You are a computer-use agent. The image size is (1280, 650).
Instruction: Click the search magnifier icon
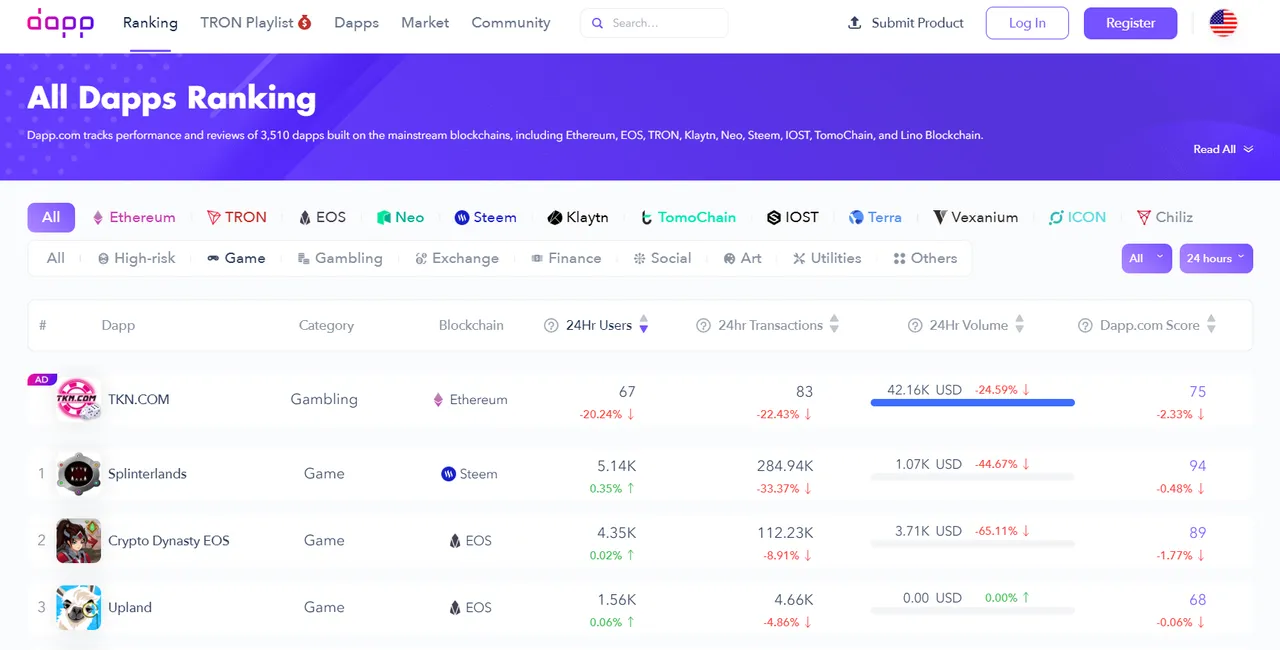[x=598, y=23]
